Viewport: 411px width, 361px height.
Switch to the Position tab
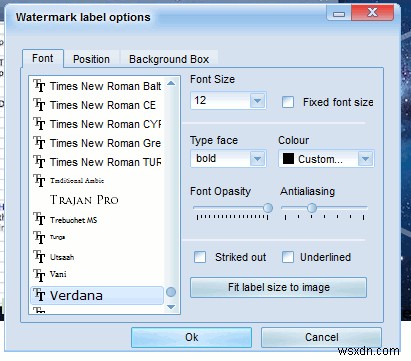point(91,59)
